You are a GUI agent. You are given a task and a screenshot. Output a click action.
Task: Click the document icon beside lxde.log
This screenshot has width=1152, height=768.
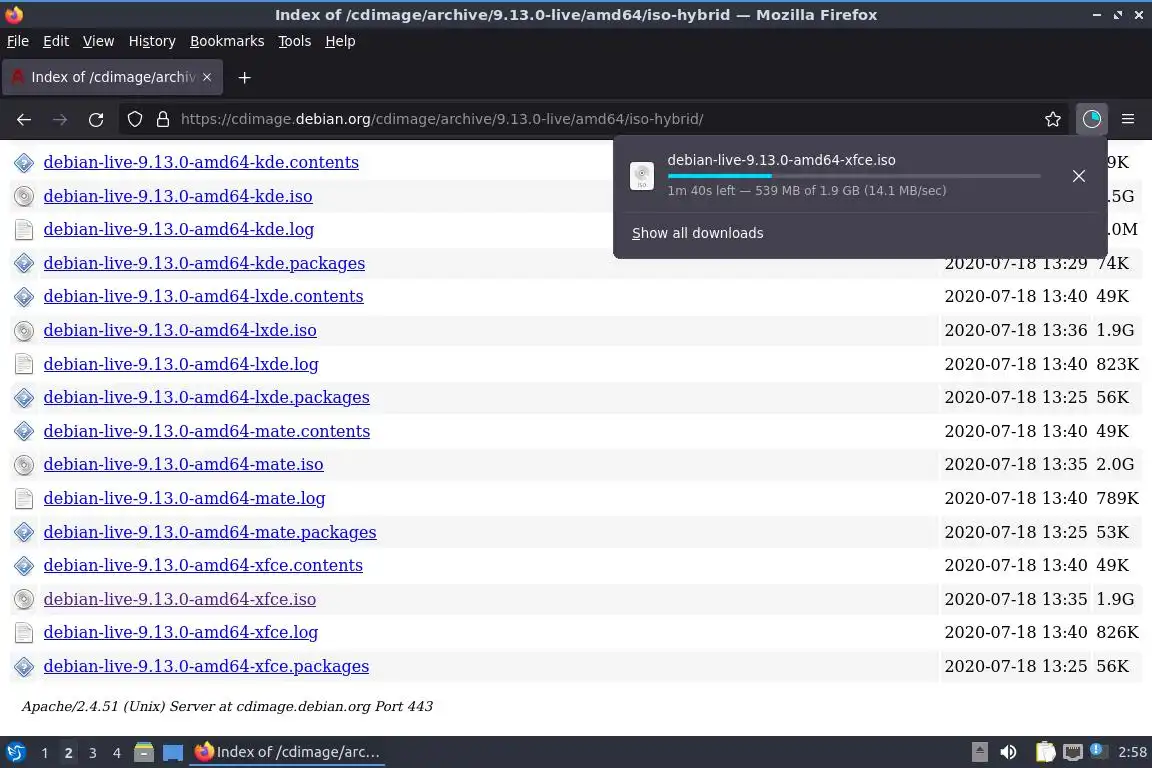click(24, 365)
